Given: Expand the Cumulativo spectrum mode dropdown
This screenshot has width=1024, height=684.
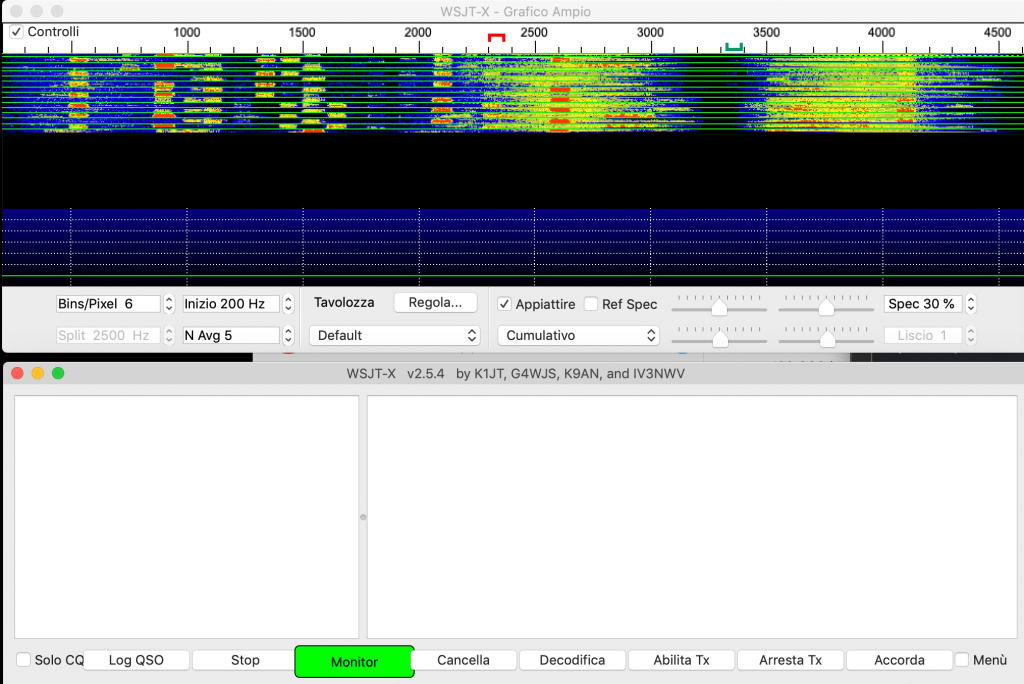Looking at the screenshot, I should point(579,336).
